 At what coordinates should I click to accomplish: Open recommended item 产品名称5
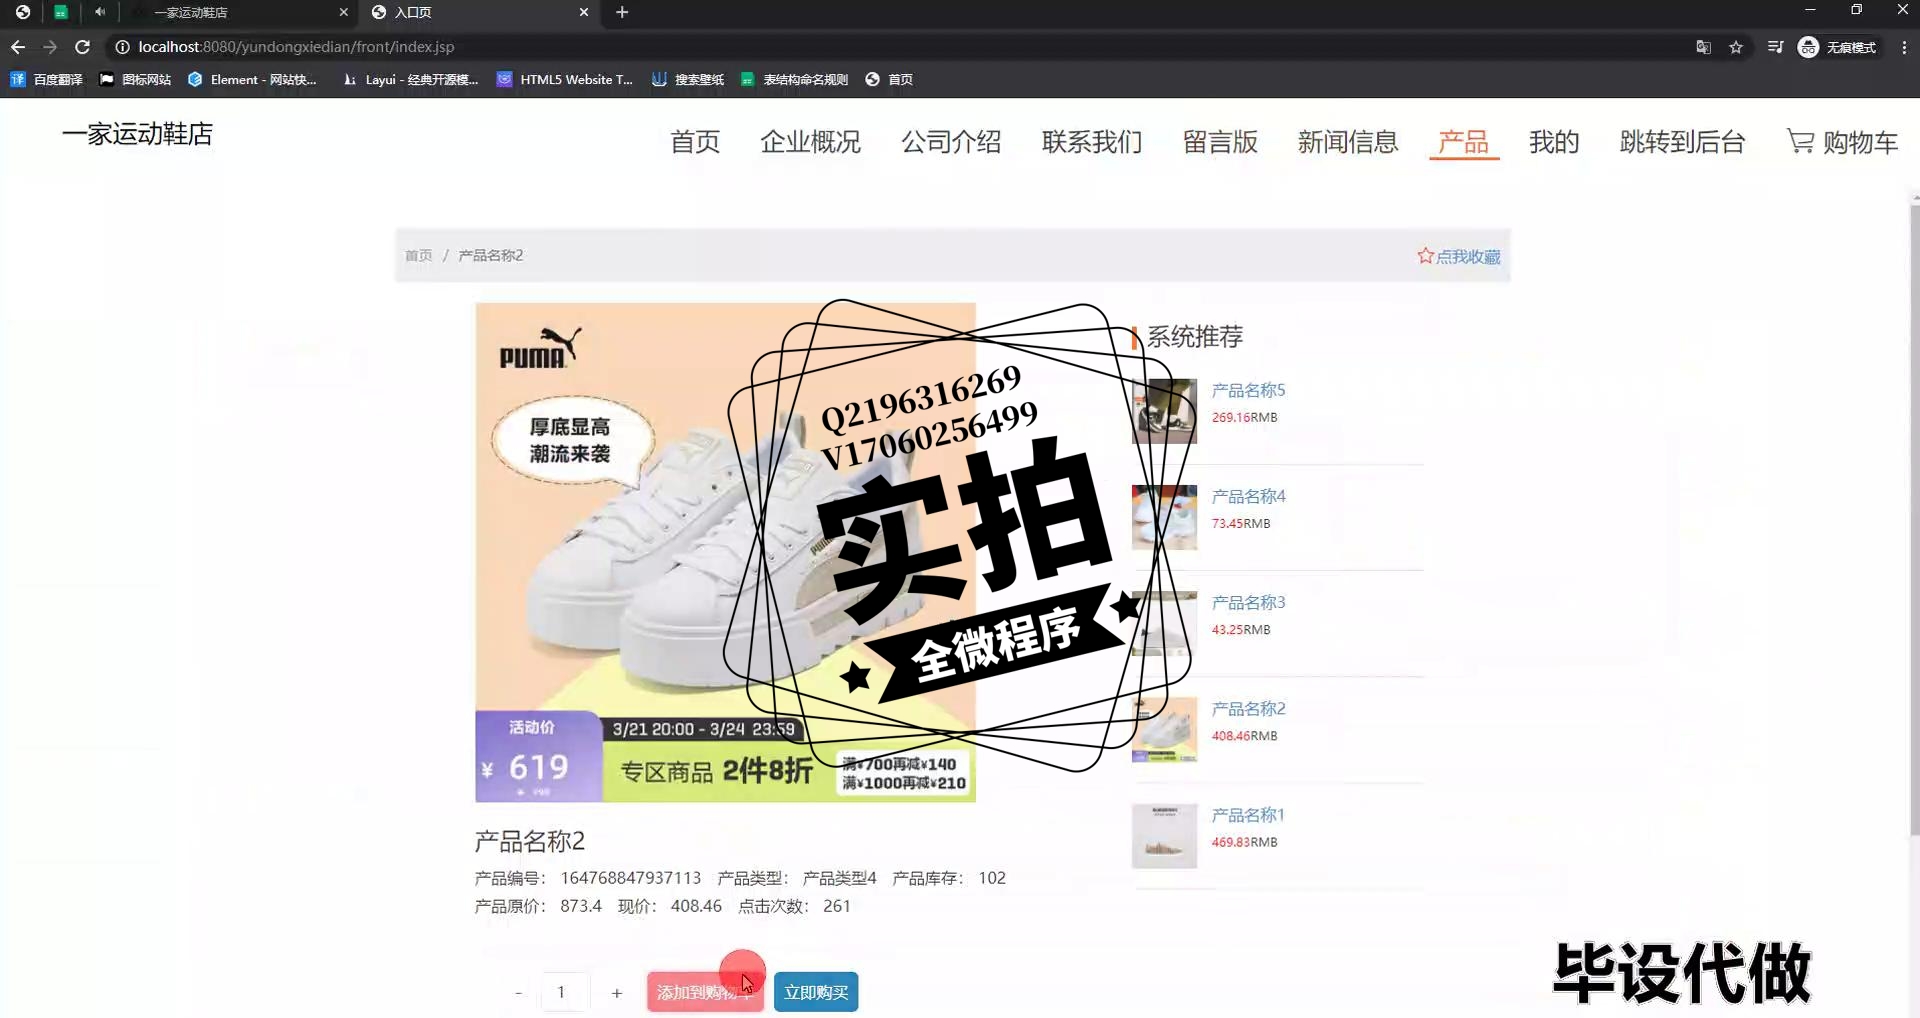click(1248, 390)
